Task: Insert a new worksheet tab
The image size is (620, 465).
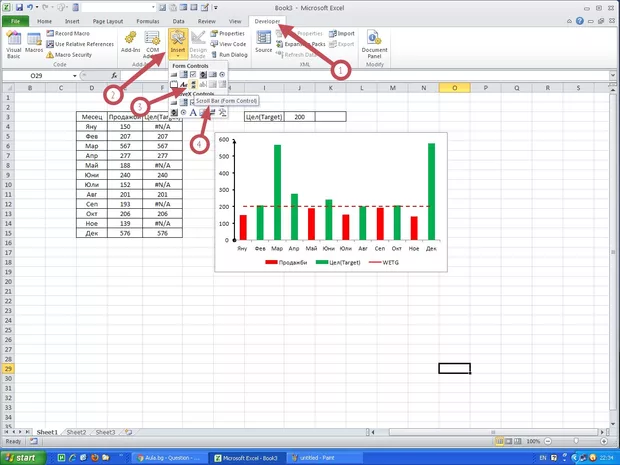Action: click(x=128, y=432)
